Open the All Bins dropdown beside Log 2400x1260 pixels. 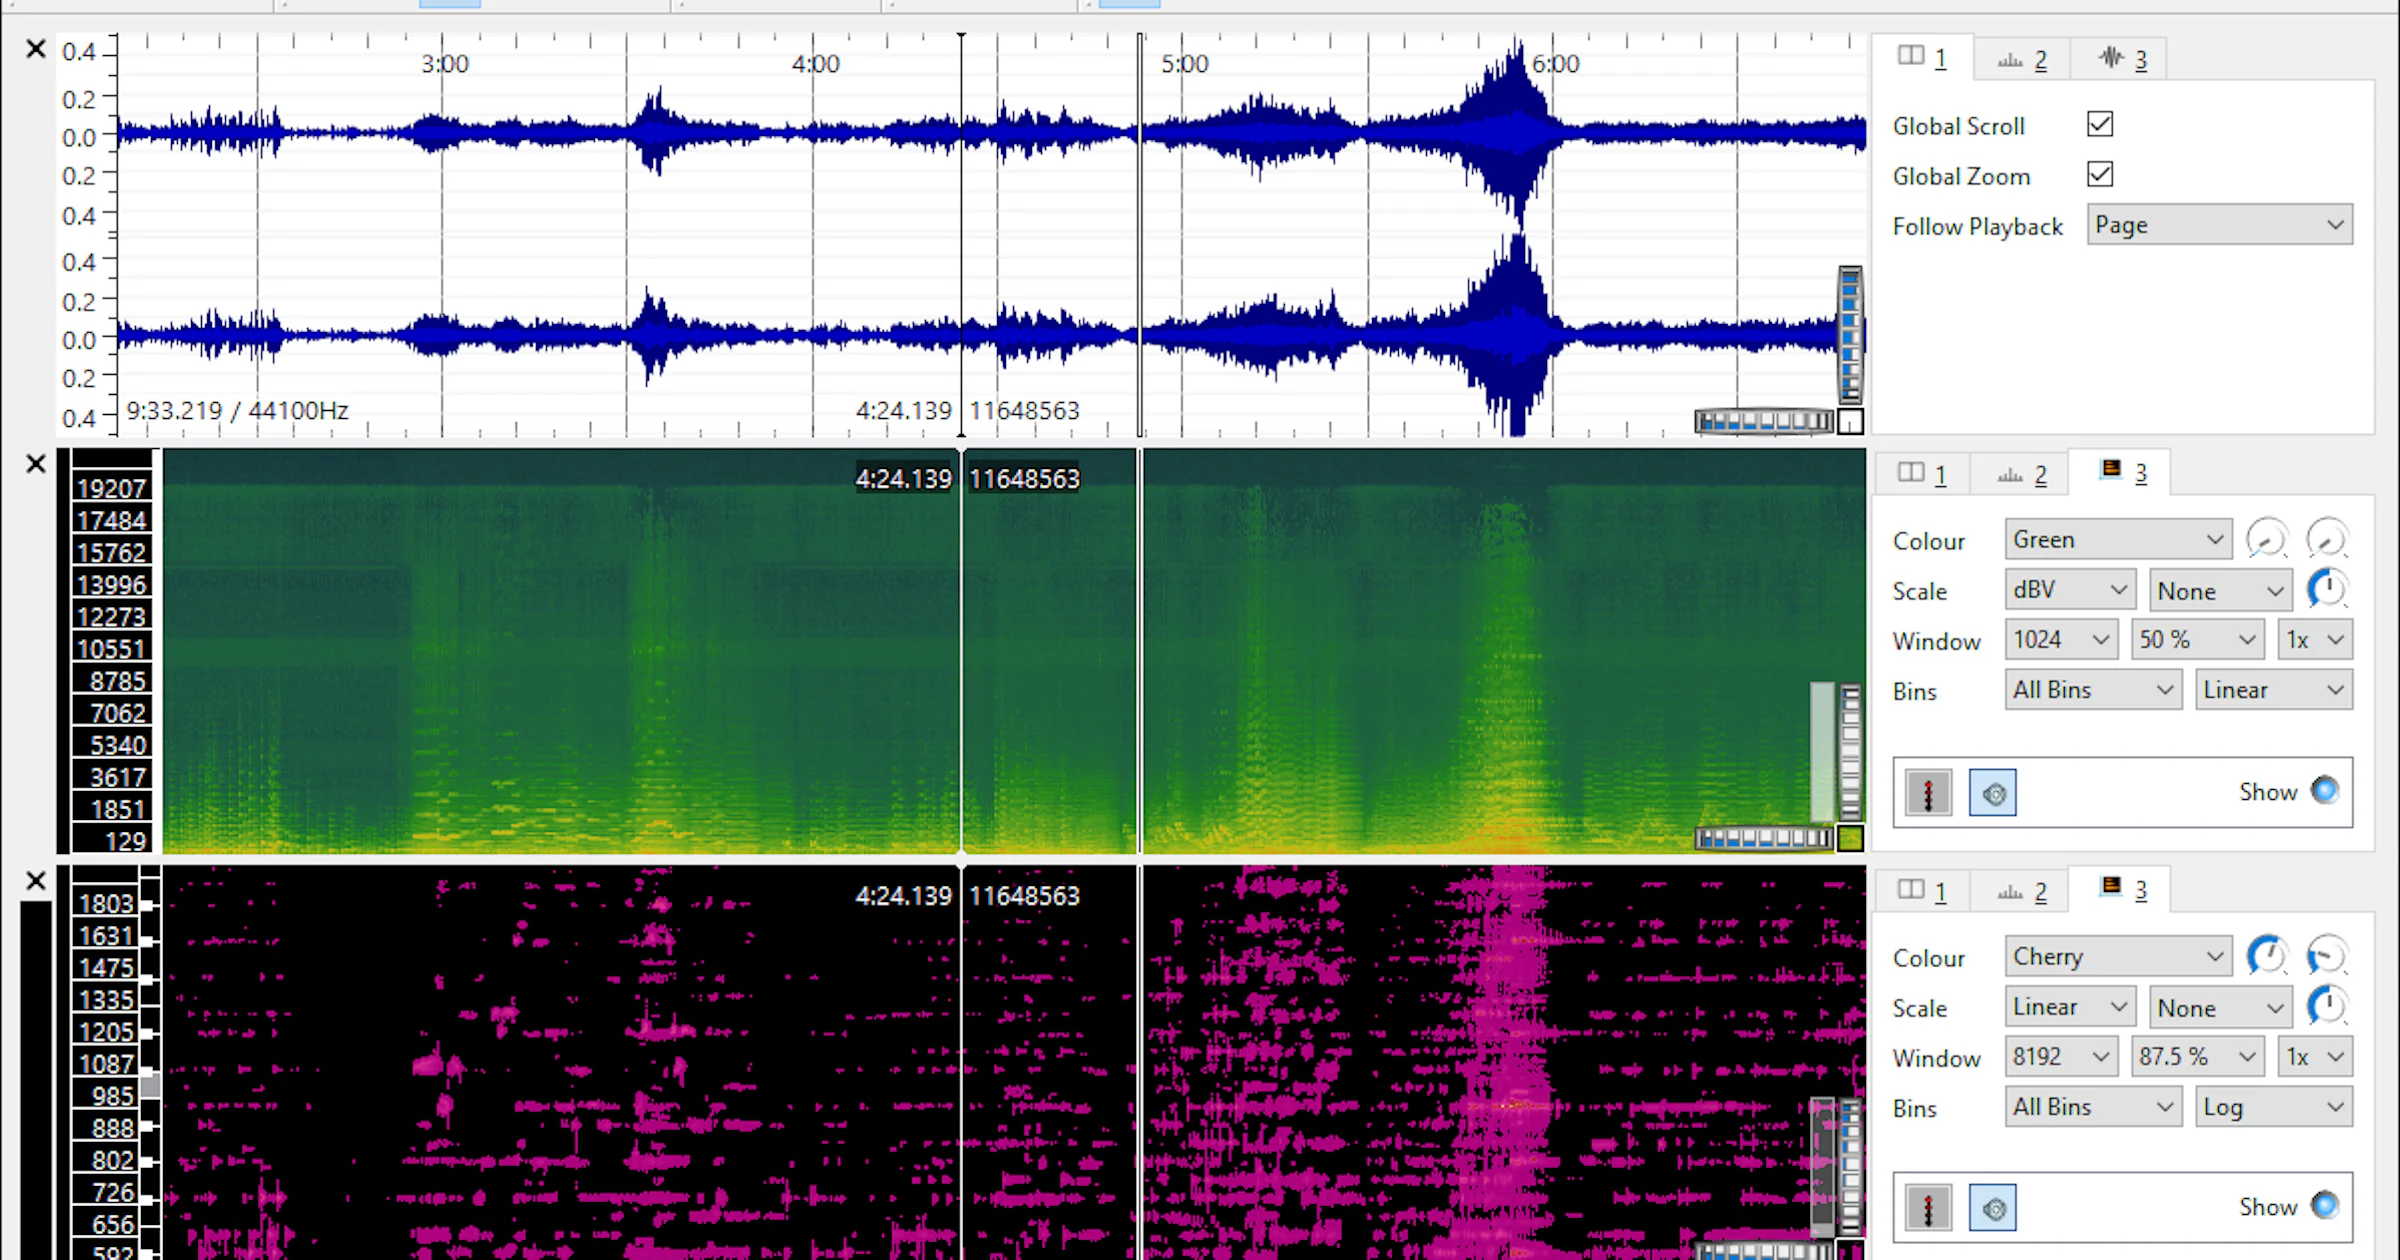pyautogui.click(x=2093, y=1107)
